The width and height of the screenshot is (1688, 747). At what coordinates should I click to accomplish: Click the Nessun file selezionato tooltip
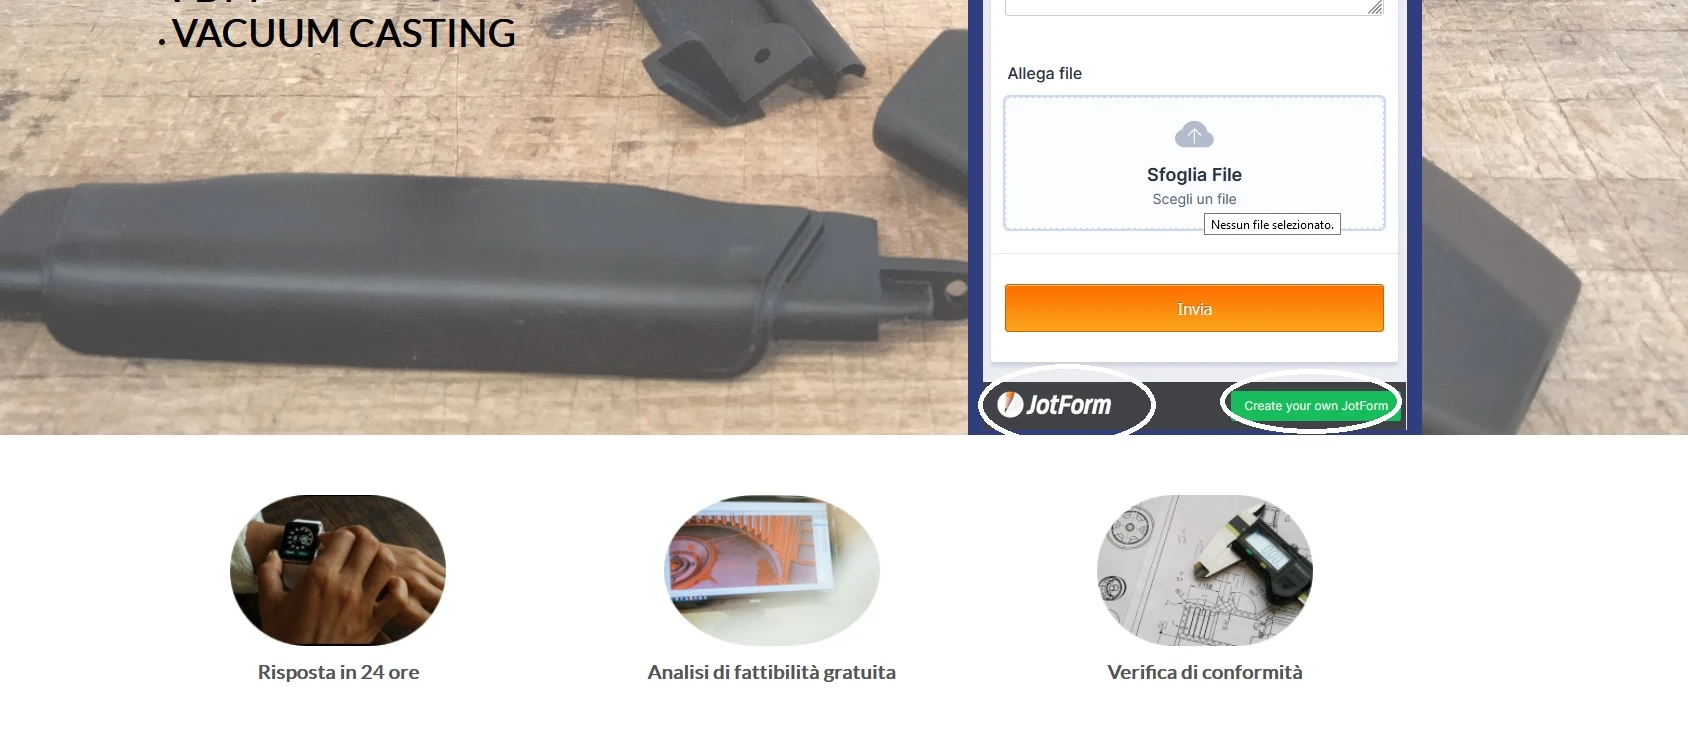tap(1272, 225)
